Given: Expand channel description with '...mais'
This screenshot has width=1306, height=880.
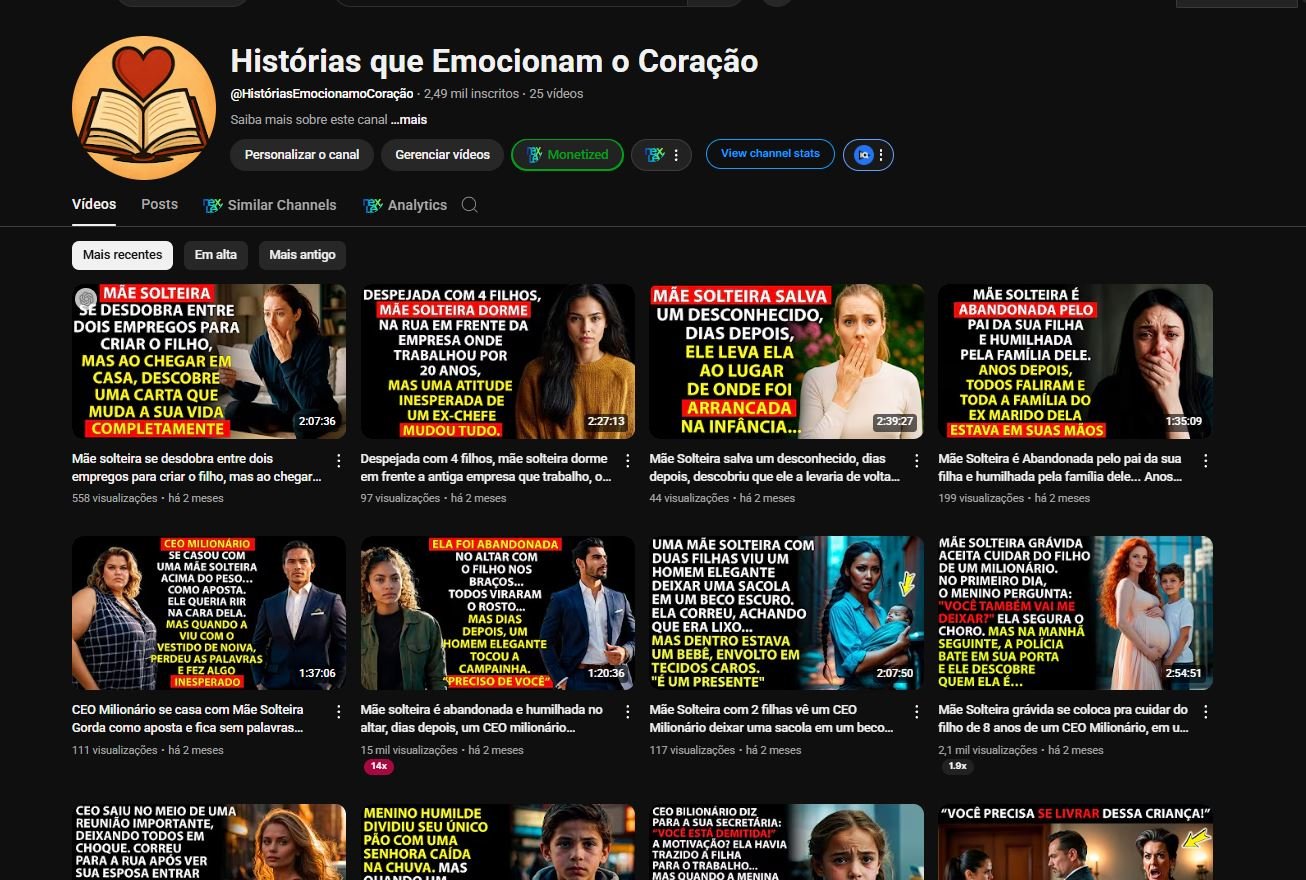Looking at the screenshot, I should click(409, 120).
